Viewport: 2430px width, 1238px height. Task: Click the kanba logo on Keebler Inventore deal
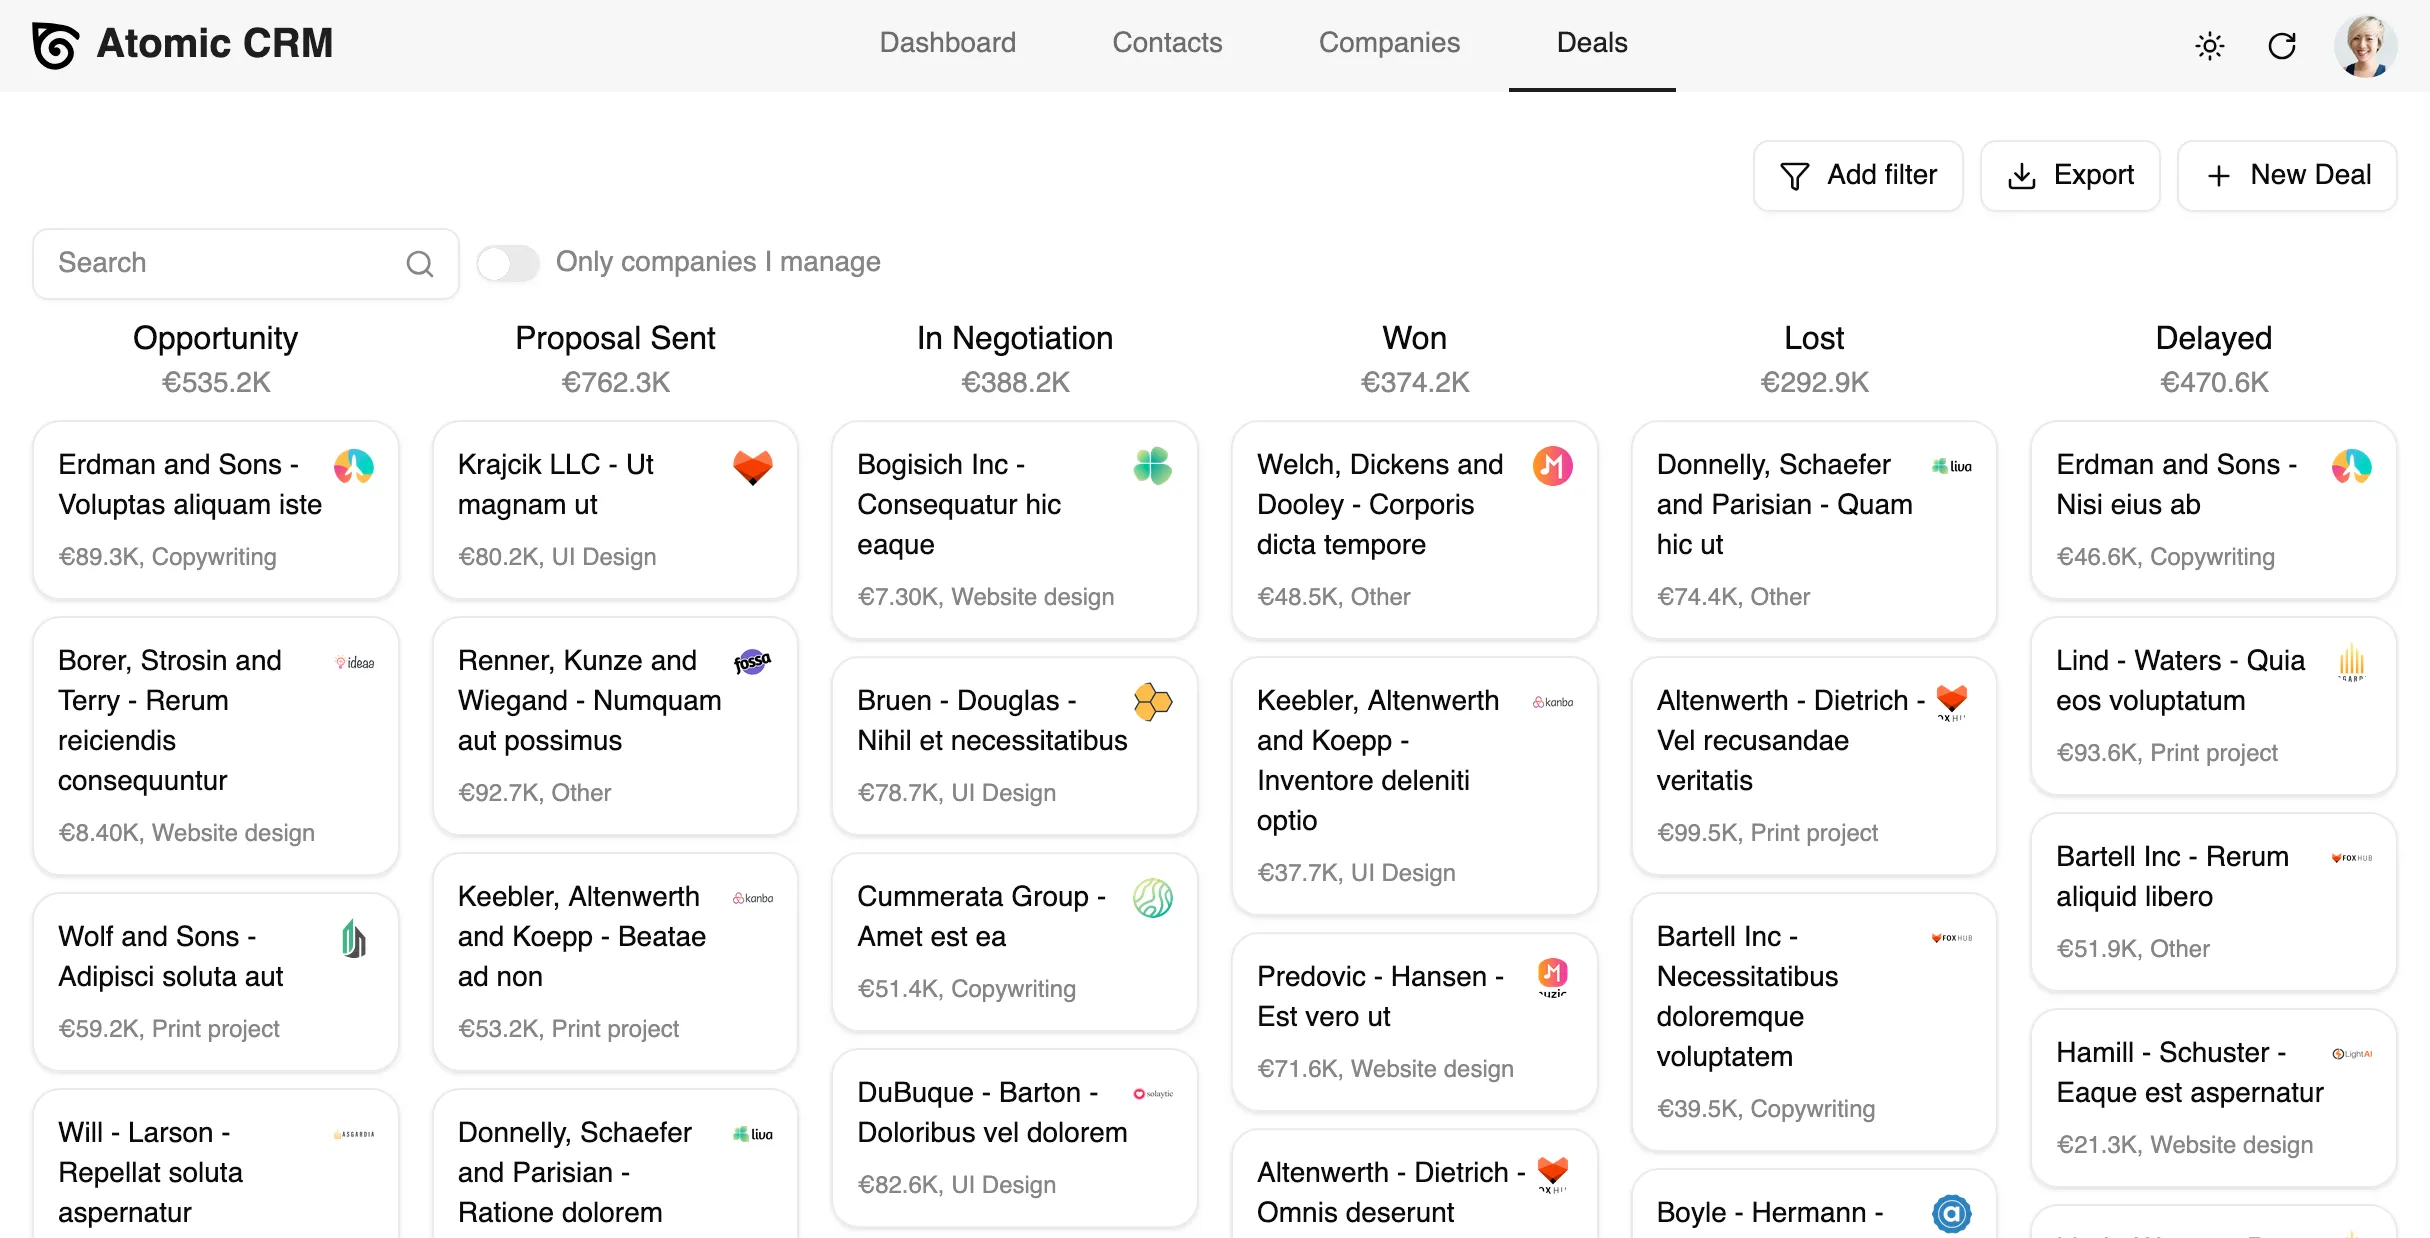(x=1553, y=702)
